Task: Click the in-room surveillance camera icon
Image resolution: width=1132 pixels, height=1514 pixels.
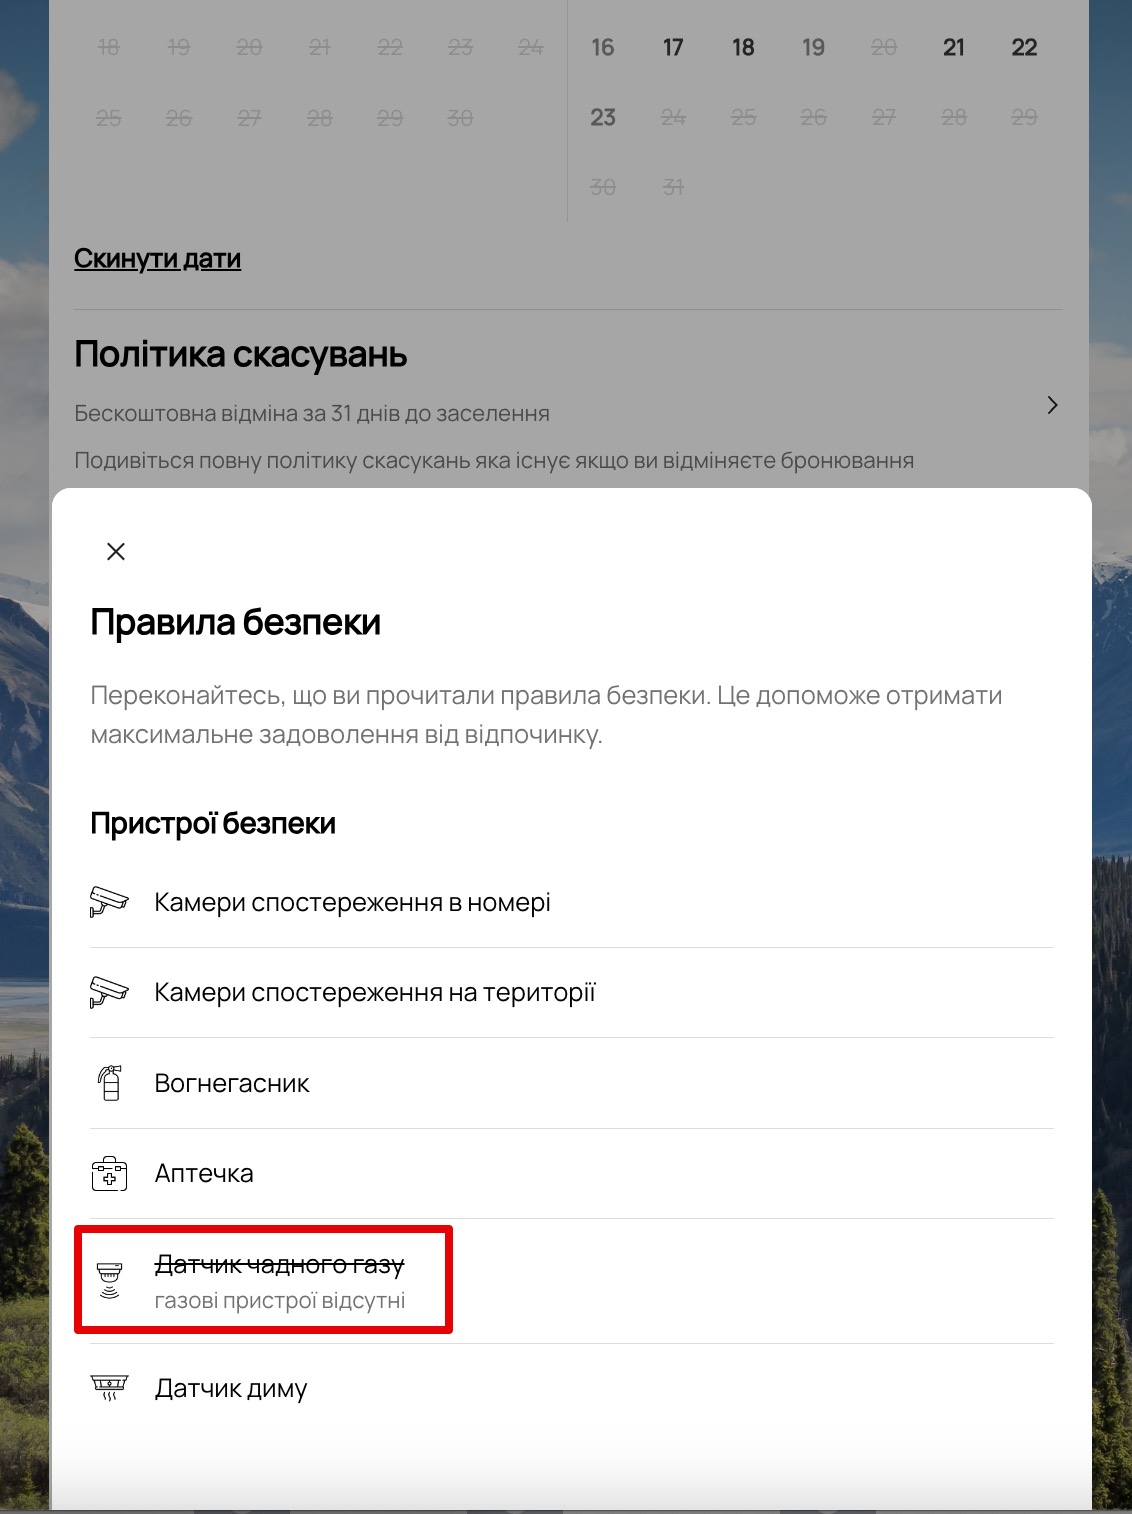Action: click(109, 902)
